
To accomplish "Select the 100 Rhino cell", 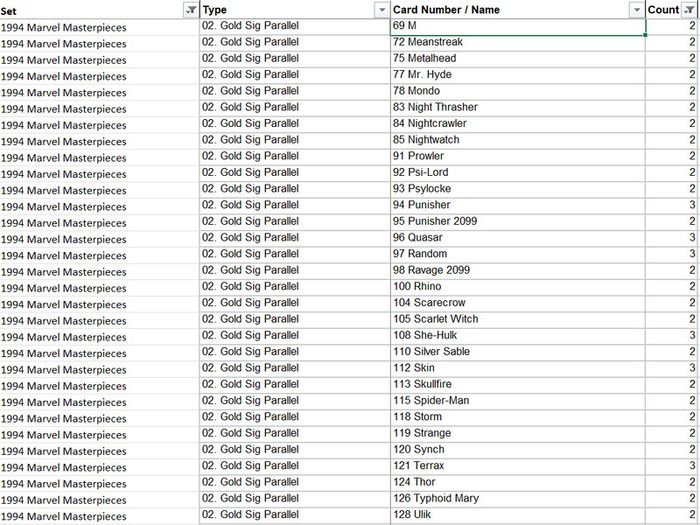I will tap(518, 287).
